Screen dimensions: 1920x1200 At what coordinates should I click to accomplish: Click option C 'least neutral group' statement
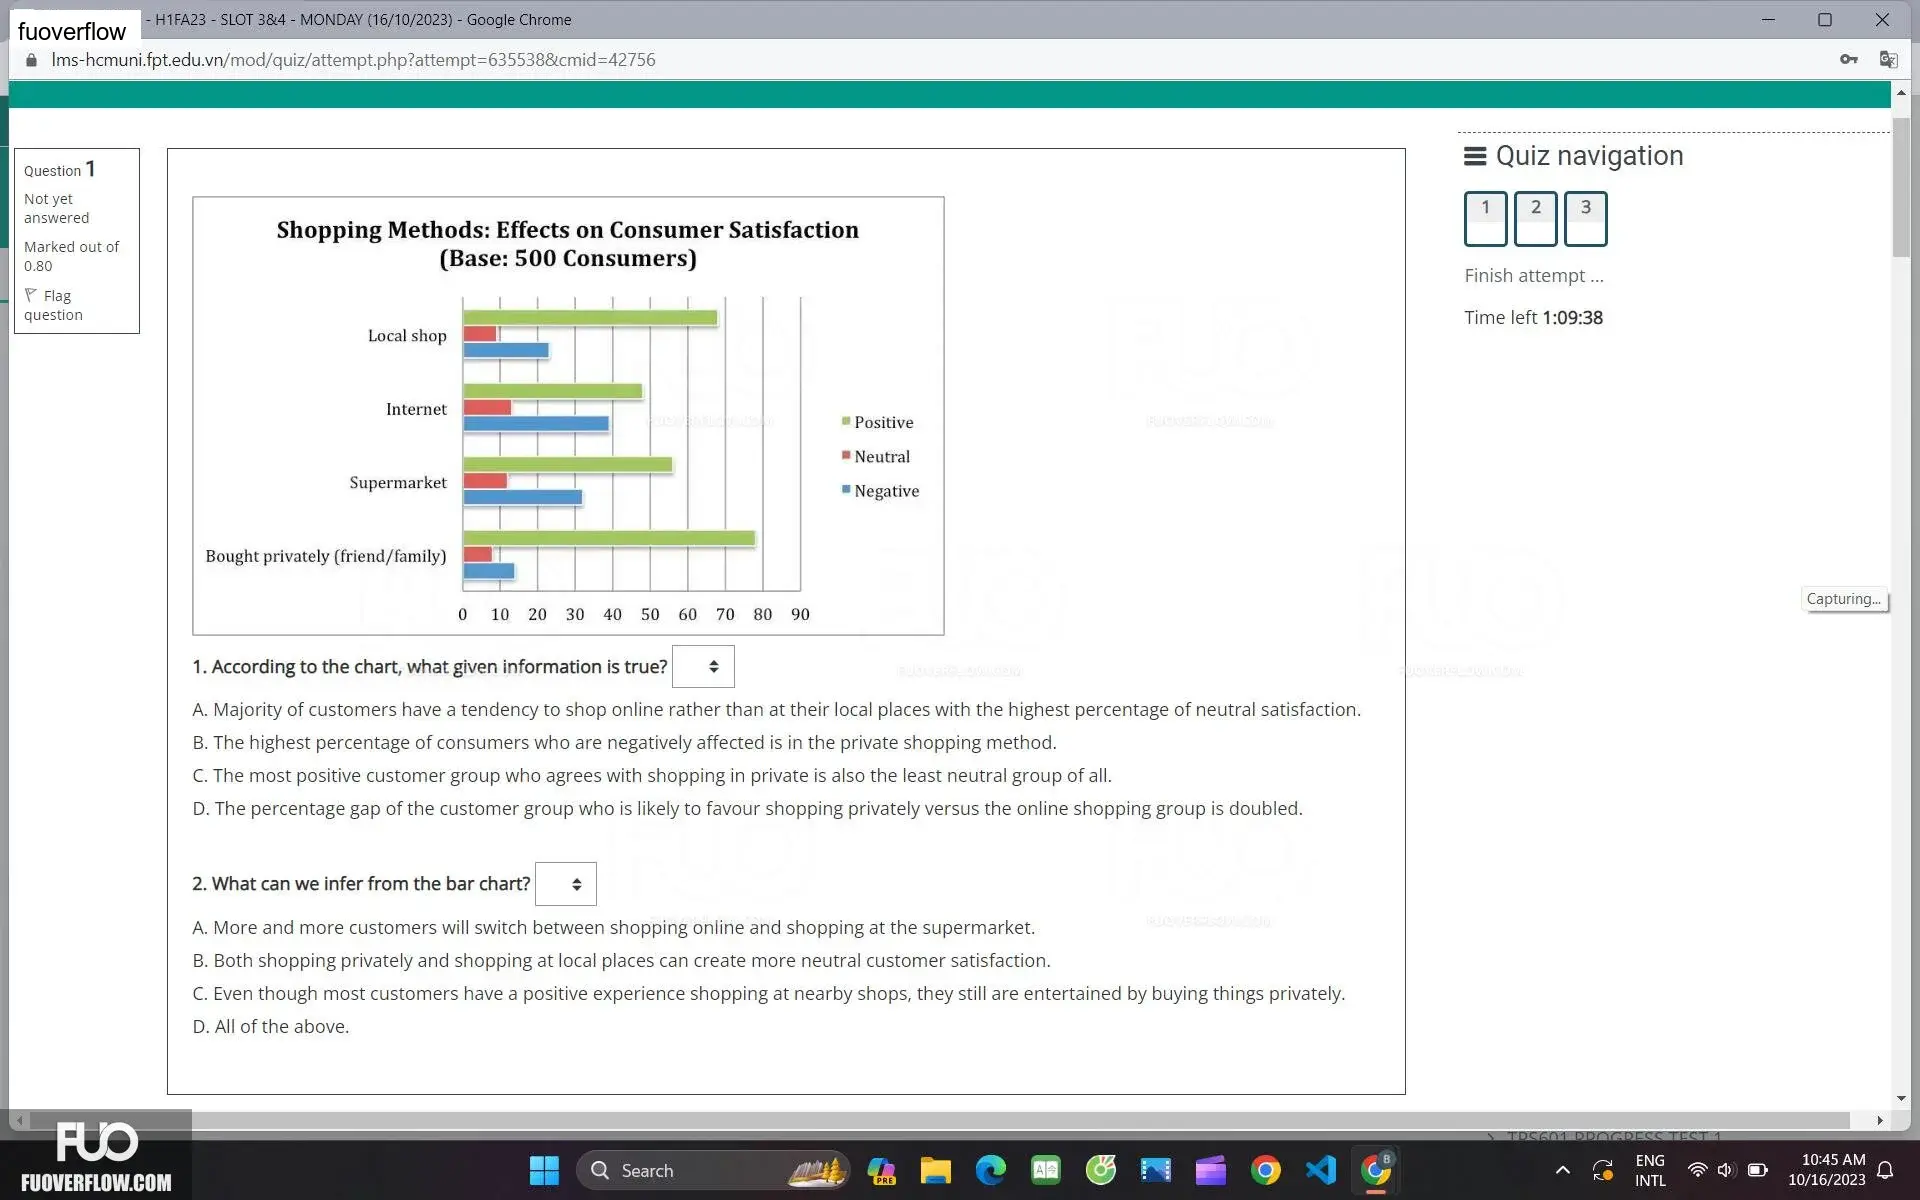click(x=652, y=775)
